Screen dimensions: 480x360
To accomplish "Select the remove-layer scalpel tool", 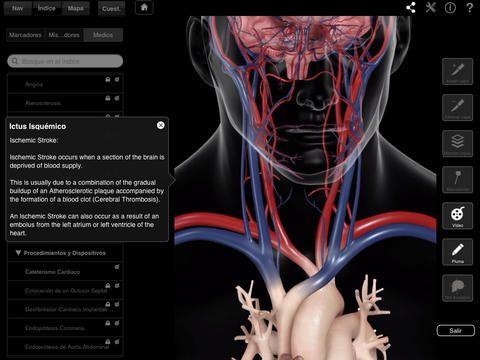I will click(x=457, y=107).
